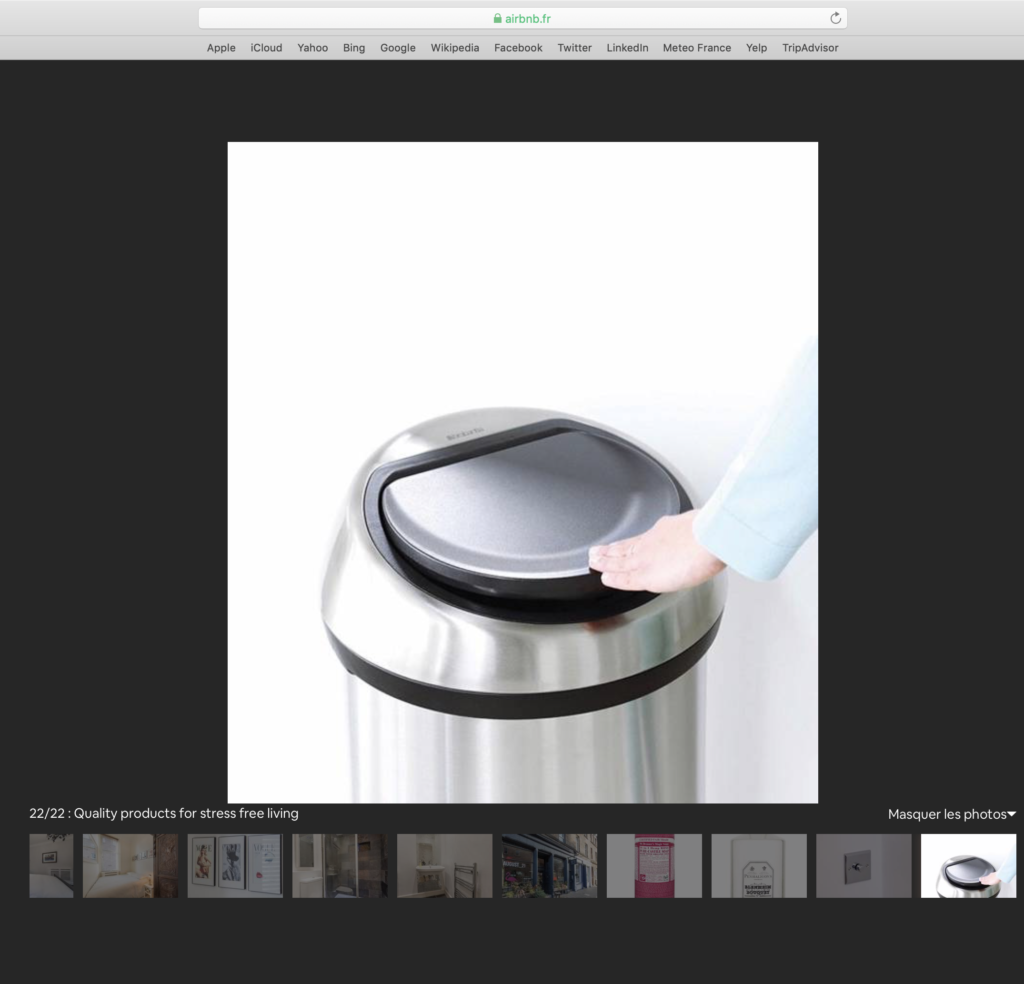Open the Meteo France bookmark
Viewport: 1024px width, 984px height.
point(696,48)
